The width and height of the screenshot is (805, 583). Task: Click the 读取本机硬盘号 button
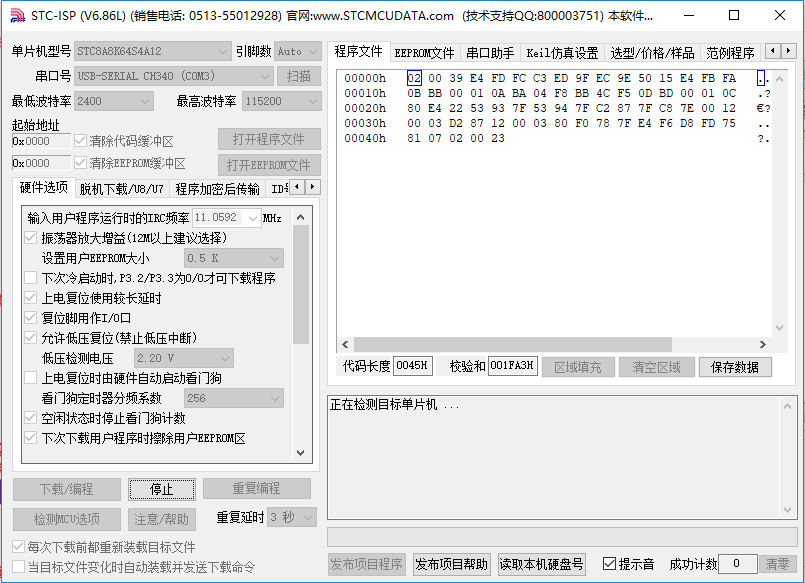coord(542,564)
